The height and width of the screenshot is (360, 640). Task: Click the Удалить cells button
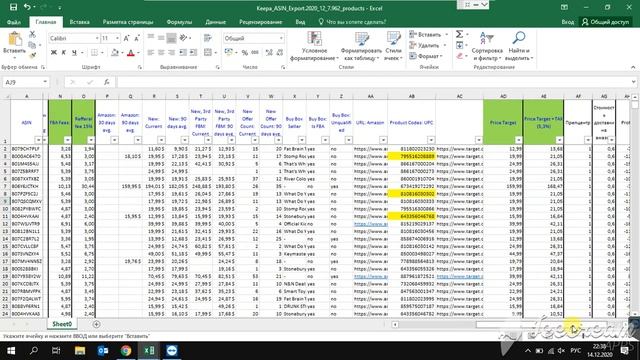pyautogui.click(x=427, y=45)
